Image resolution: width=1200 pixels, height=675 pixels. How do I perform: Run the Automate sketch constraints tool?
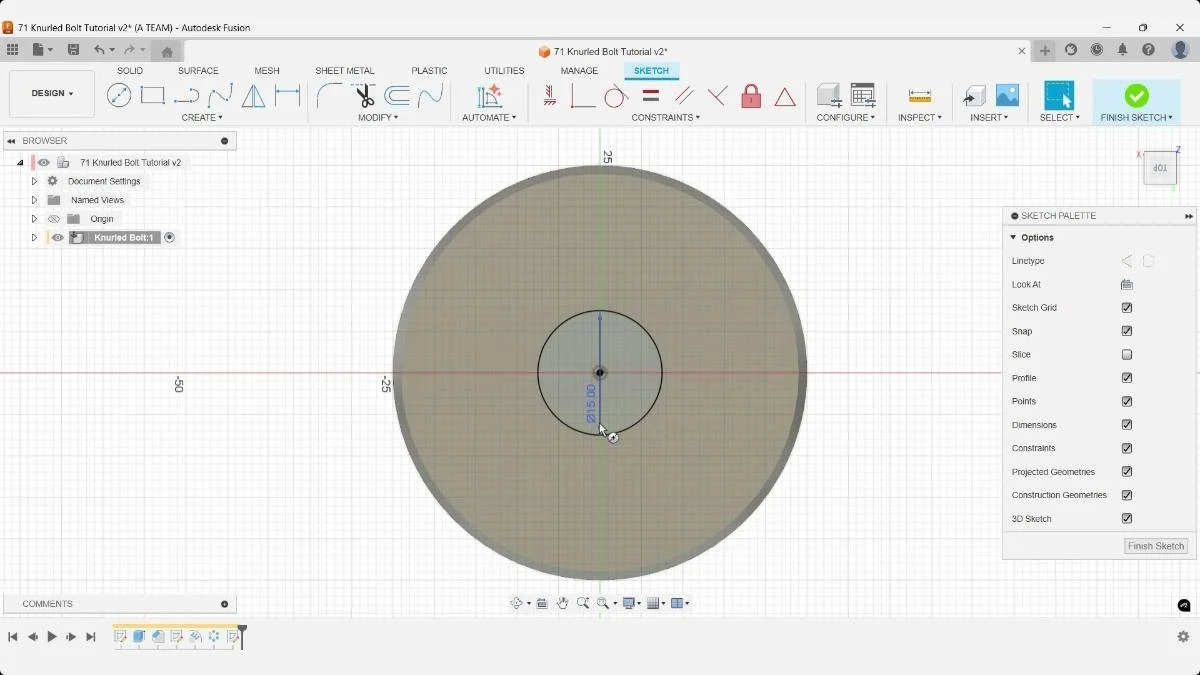489,96
